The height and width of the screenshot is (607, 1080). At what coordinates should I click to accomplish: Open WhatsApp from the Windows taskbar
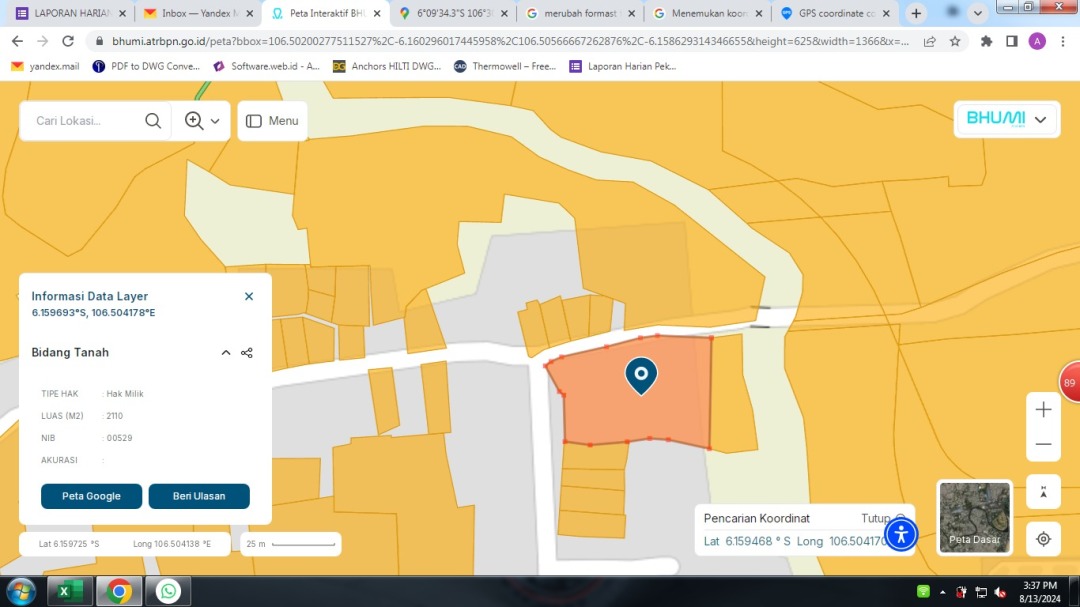tap(168, 591)
